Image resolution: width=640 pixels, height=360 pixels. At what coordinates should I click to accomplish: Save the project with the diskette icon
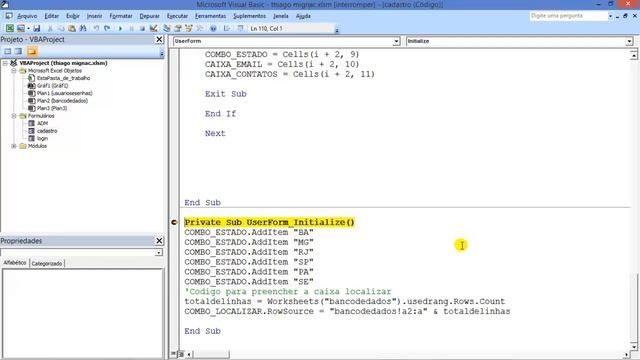pyautogui.click(x=37, y=29)
